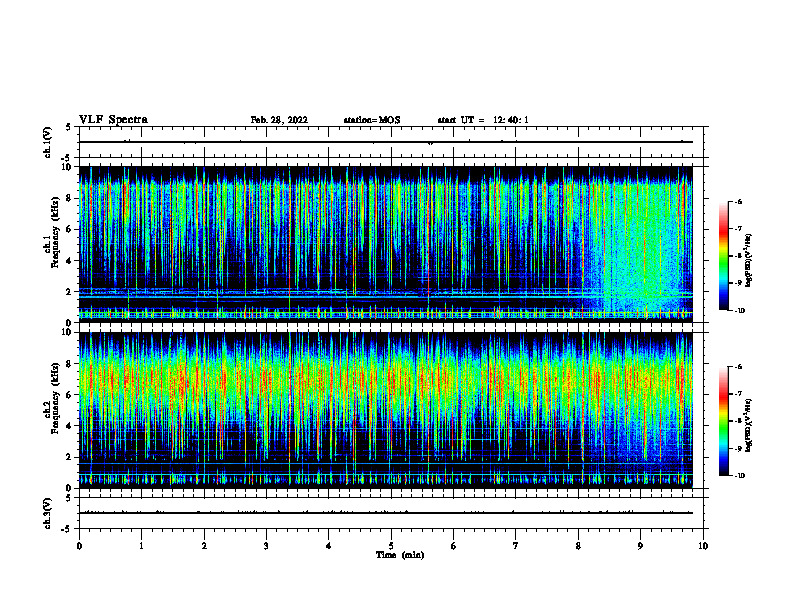Click the "2" kHz tick on ch.2 frequency axis
792x612 pixels.
point(70,457)
